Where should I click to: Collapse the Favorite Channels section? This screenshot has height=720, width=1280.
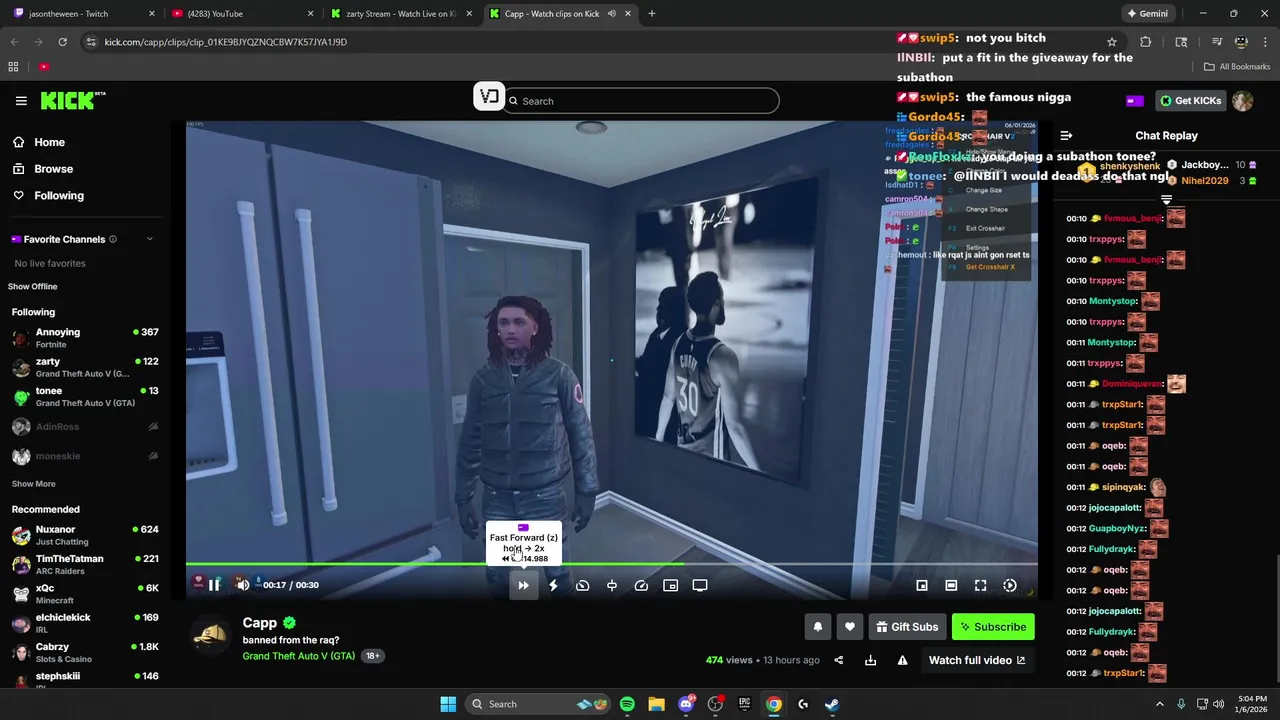(x=150, y=239)
